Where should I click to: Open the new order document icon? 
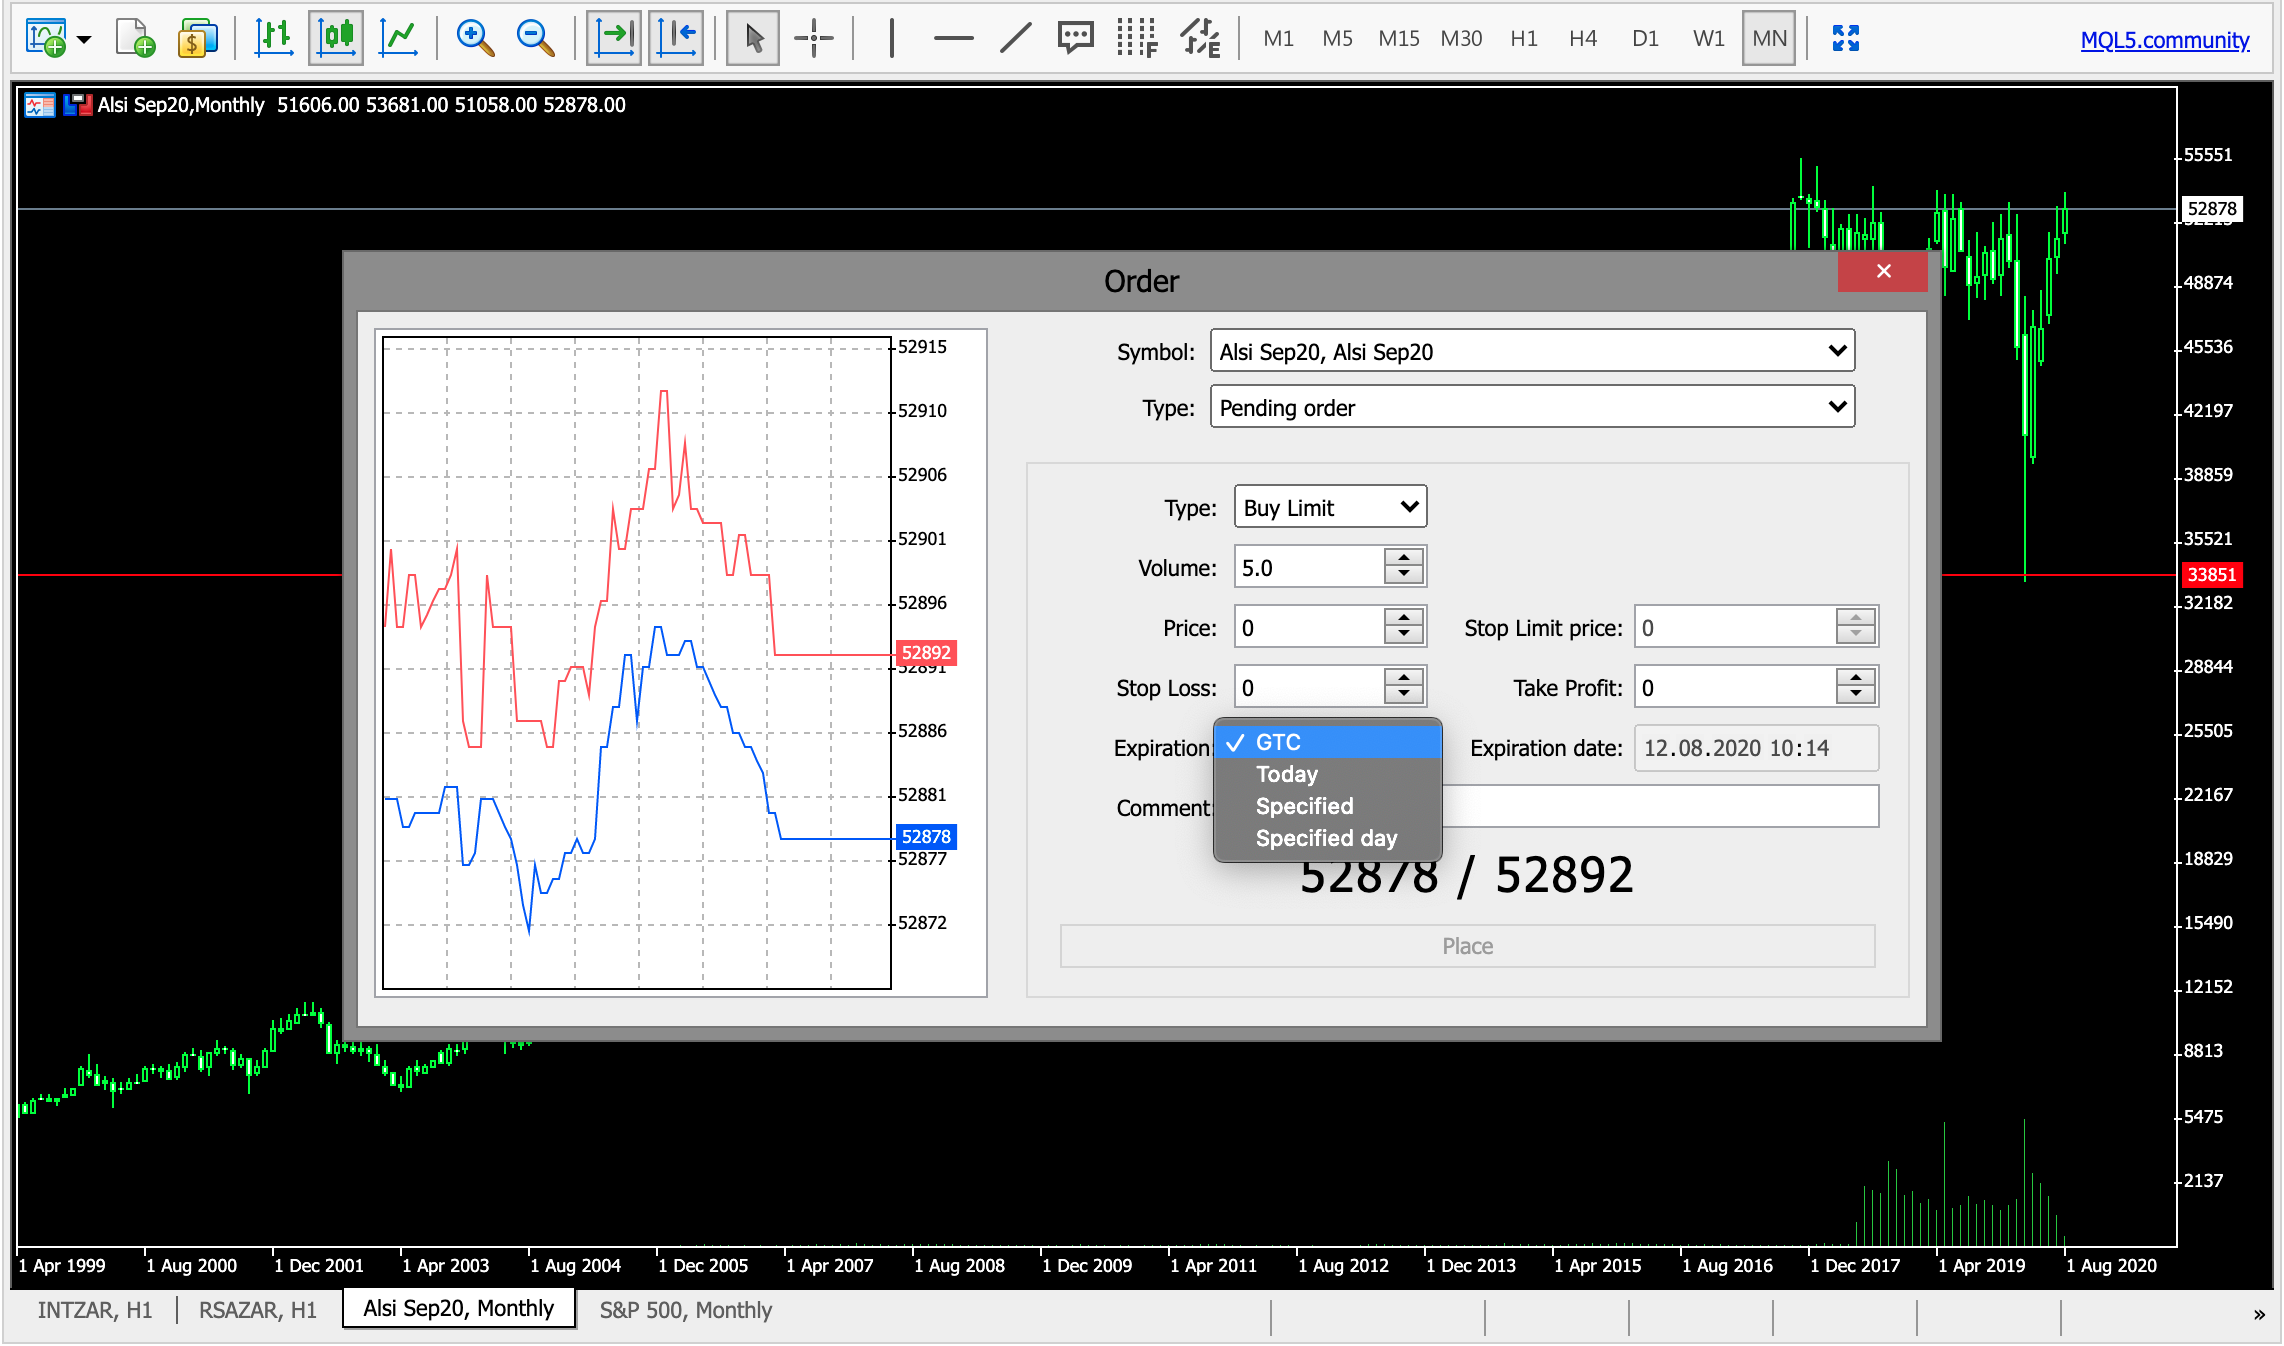pos(135,39)
